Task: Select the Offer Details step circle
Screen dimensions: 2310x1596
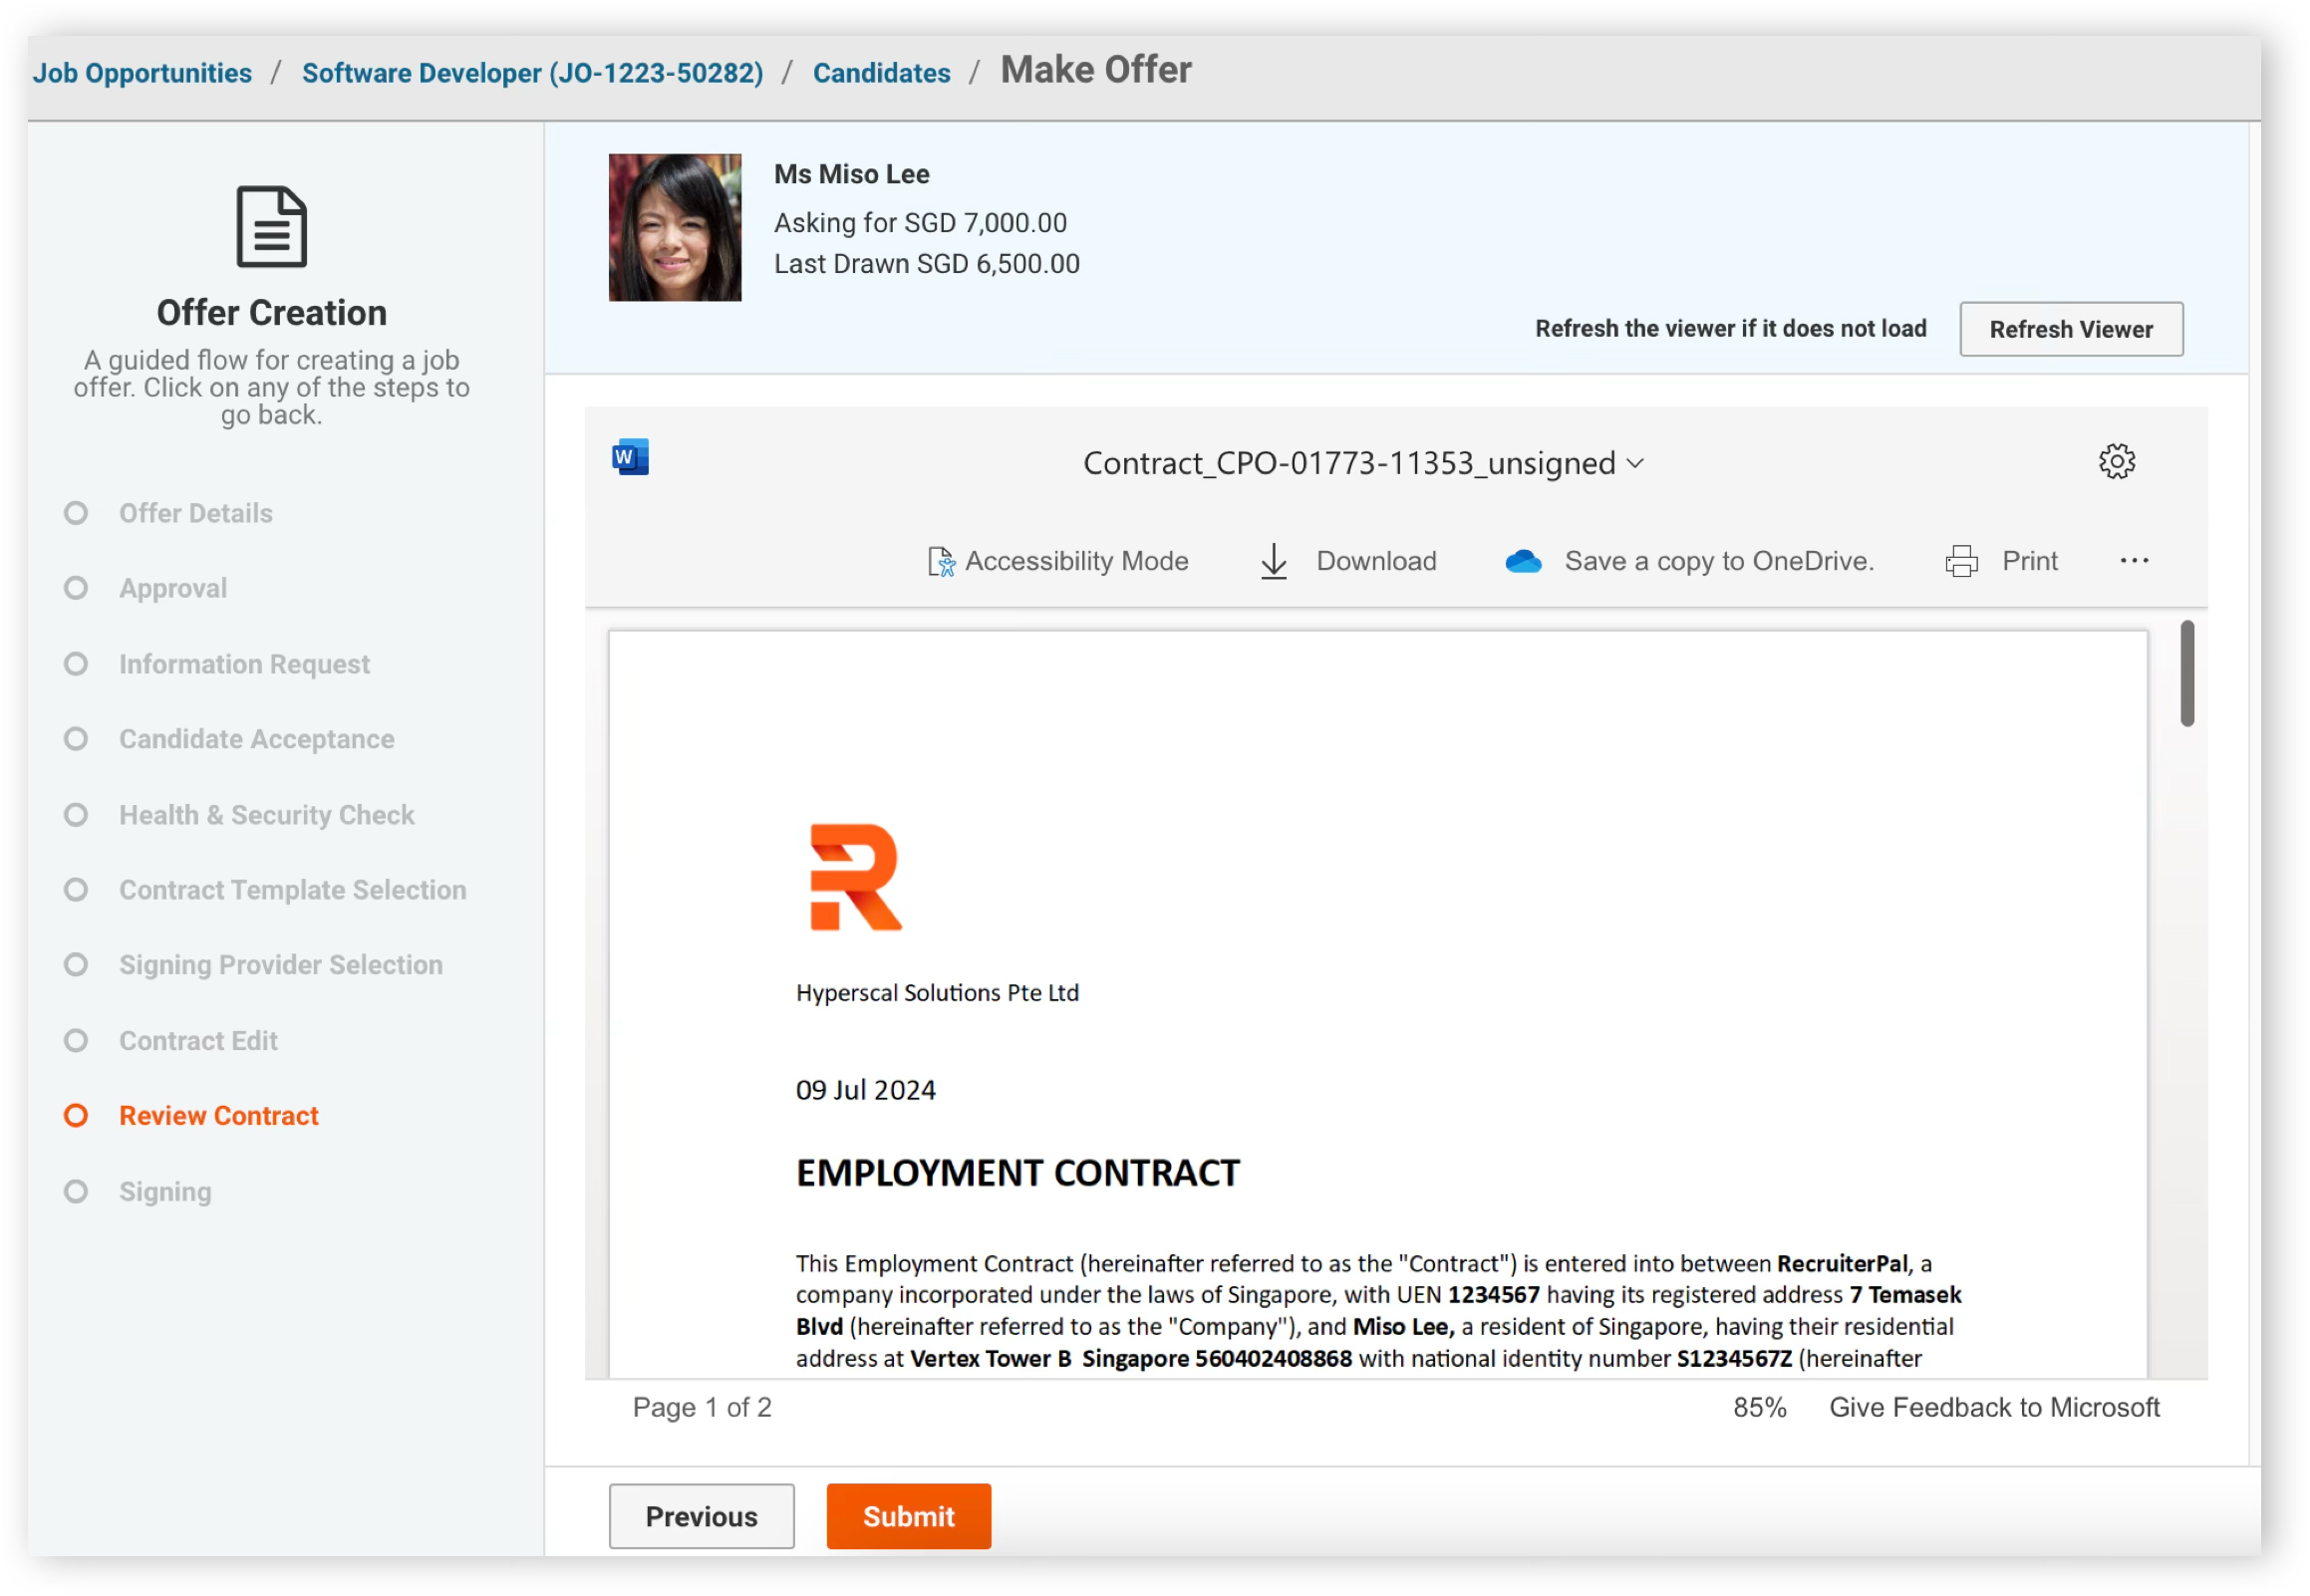Action: pos(75,513)
